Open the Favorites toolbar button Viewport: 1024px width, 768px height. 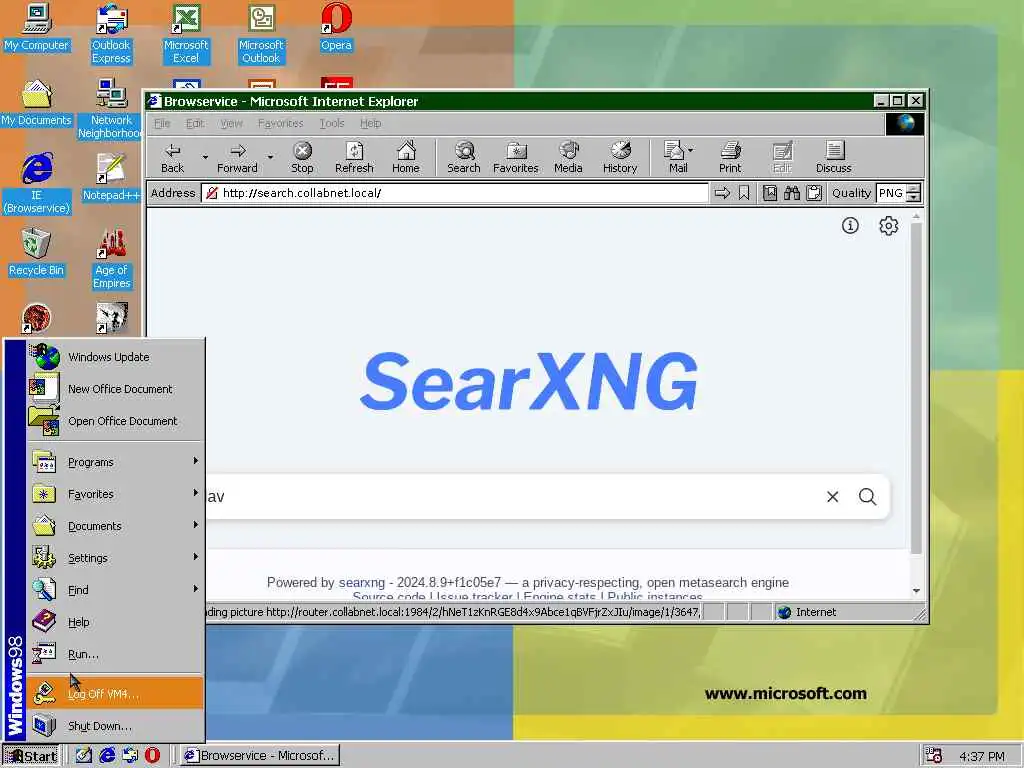[x=515, y=158]
